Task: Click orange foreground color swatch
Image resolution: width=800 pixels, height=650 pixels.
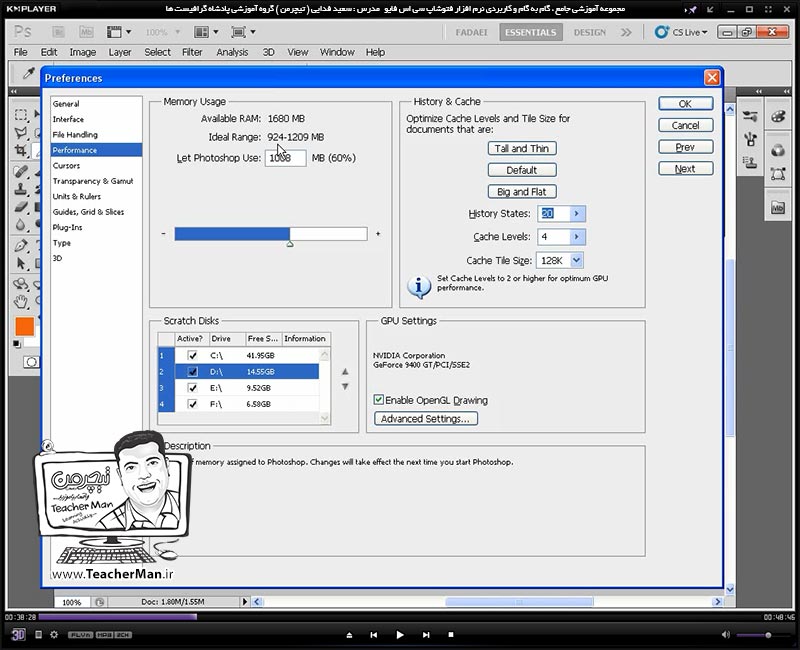Action: pos(24,327)
